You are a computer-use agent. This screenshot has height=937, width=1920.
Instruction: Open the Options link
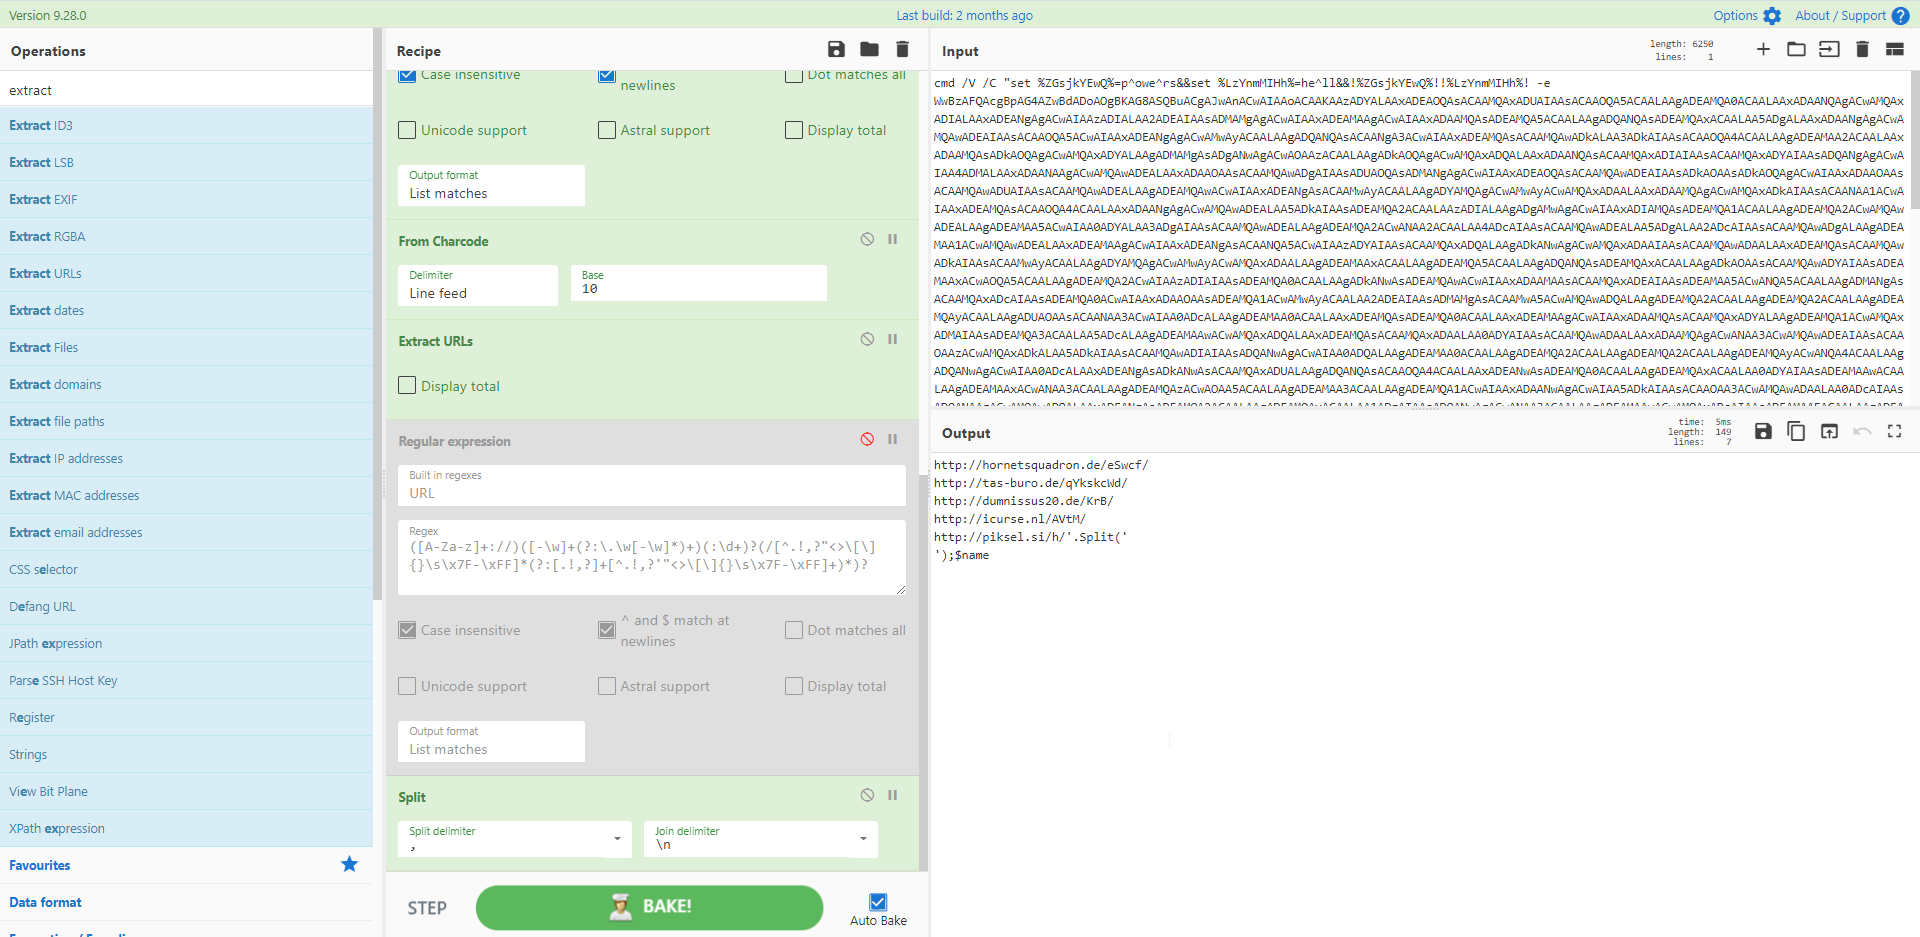(x=1735, y=16)
